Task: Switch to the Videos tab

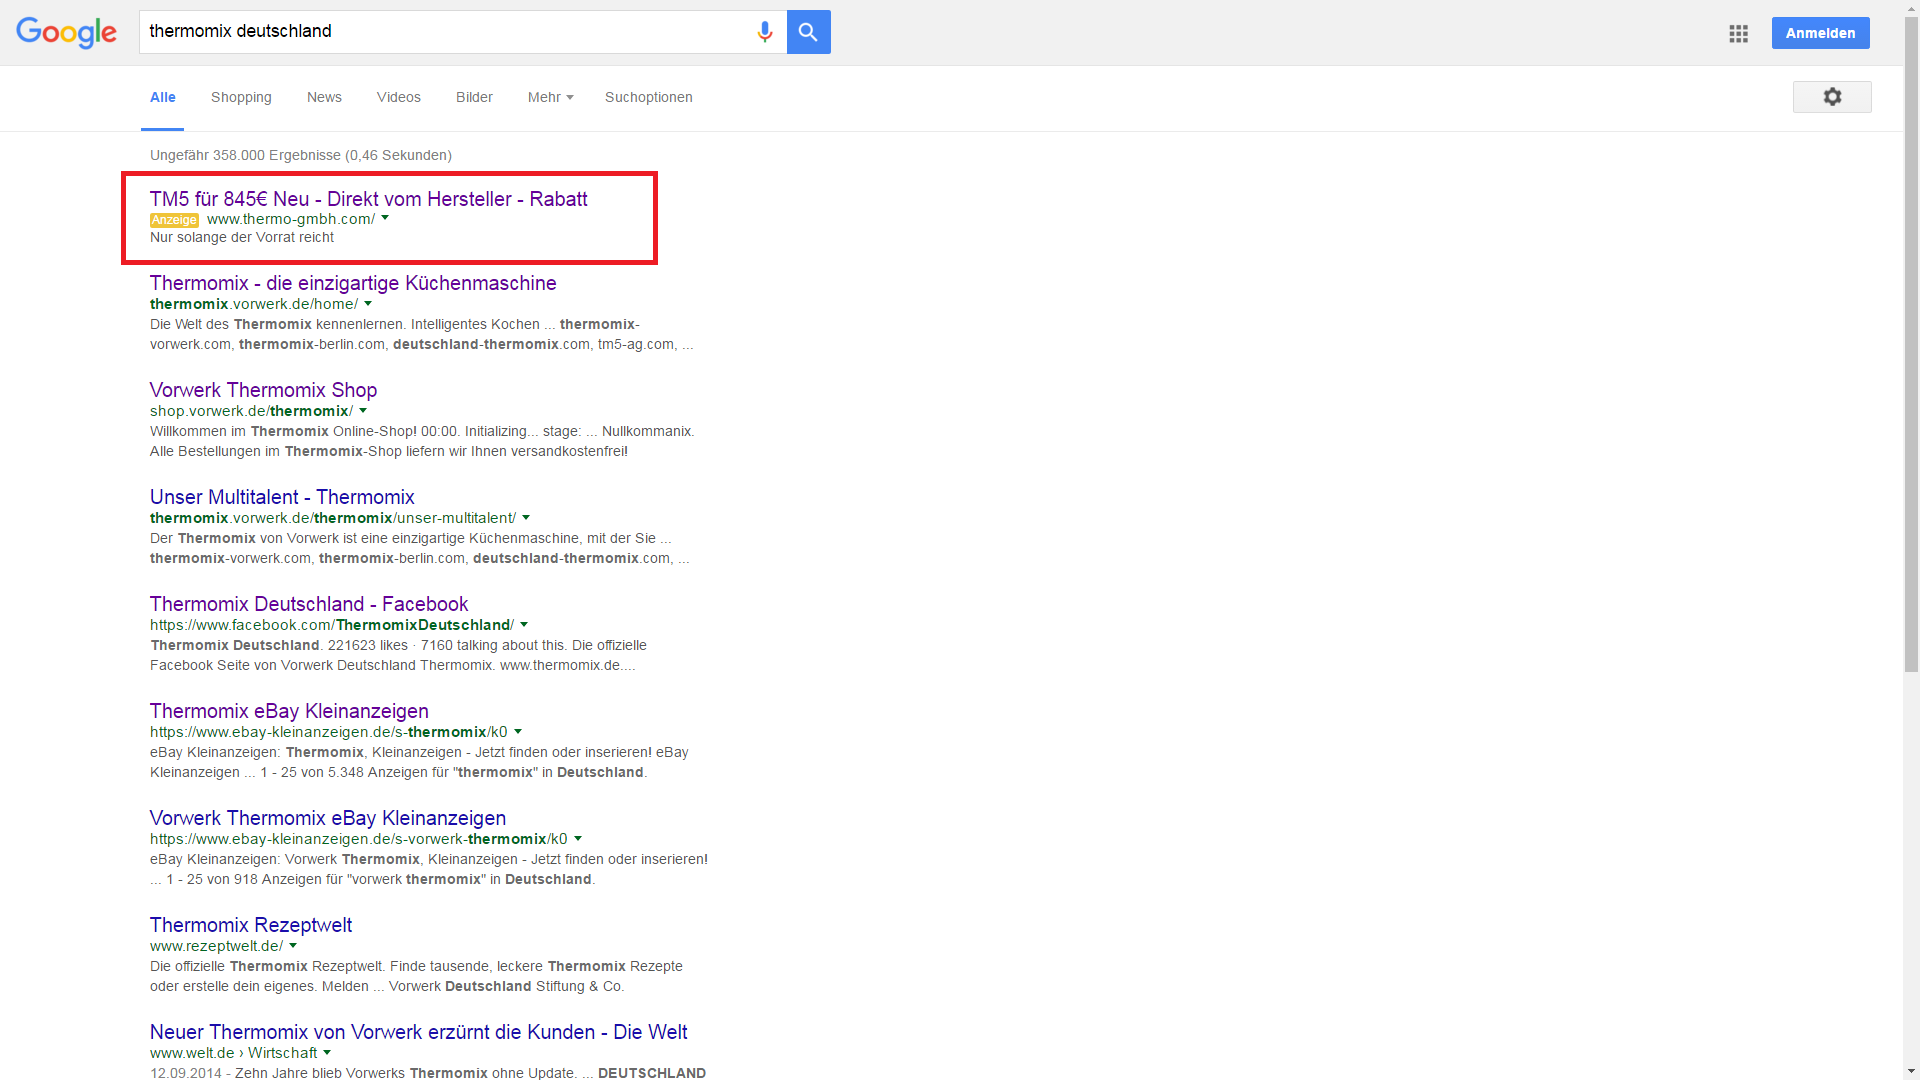Action: (398, 97)
